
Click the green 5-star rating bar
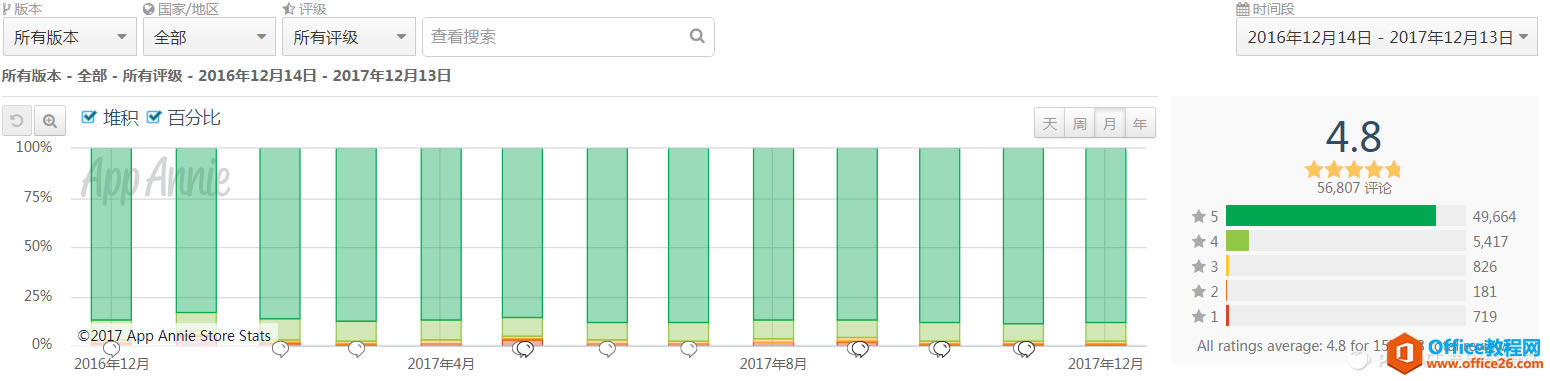coord(1330,216)
